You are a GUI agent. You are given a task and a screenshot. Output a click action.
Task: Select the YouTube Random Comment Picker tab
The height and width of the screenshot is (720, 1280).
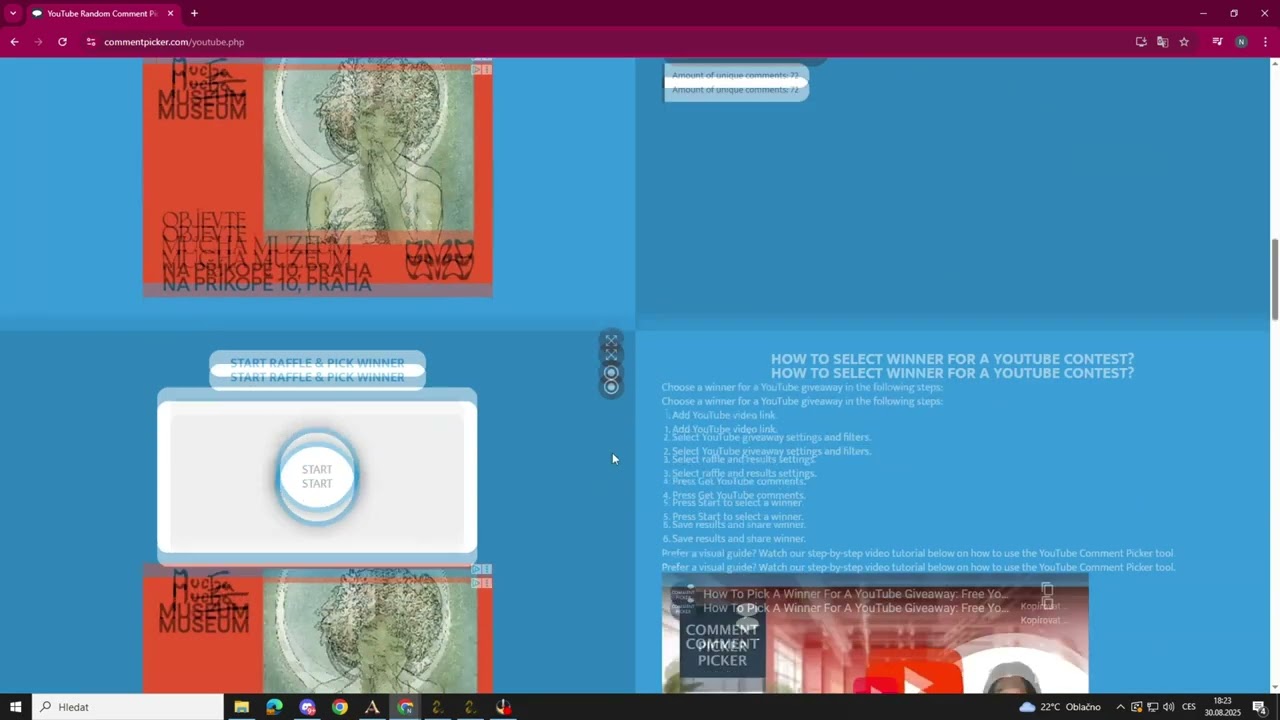tap(103, 14)
